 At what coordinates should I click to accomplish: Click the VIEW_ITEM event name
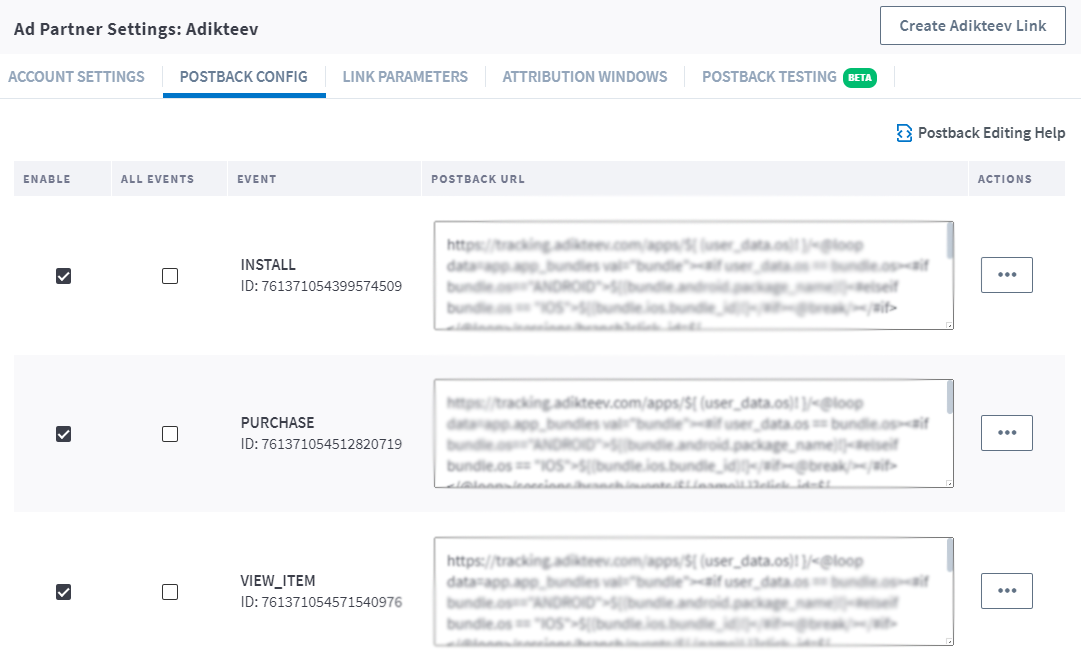pyautogui.click(x=278, y=581)
